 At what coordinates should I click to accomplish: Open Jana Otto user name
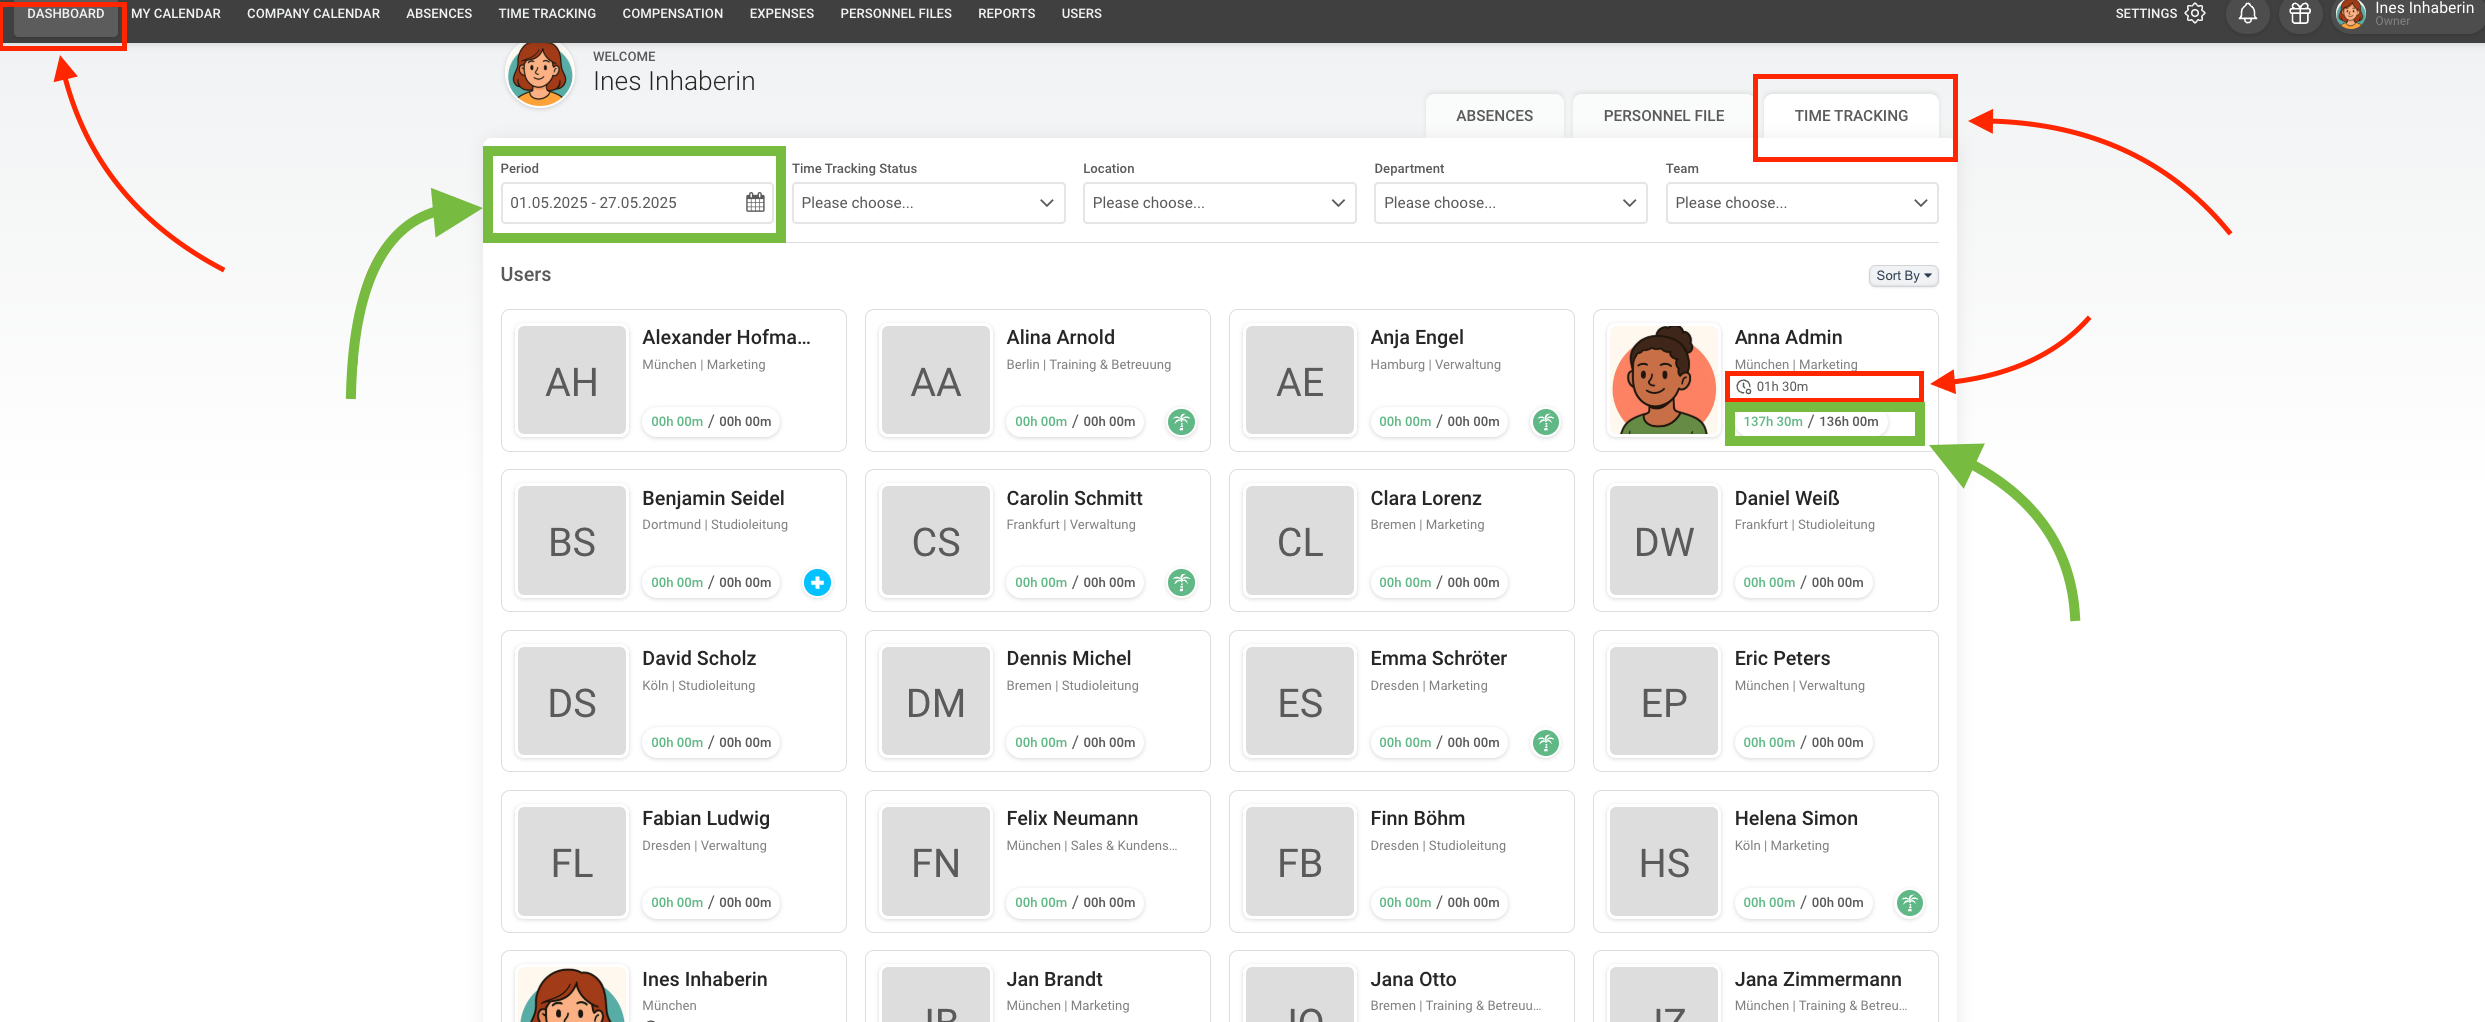coord(1413,980)
